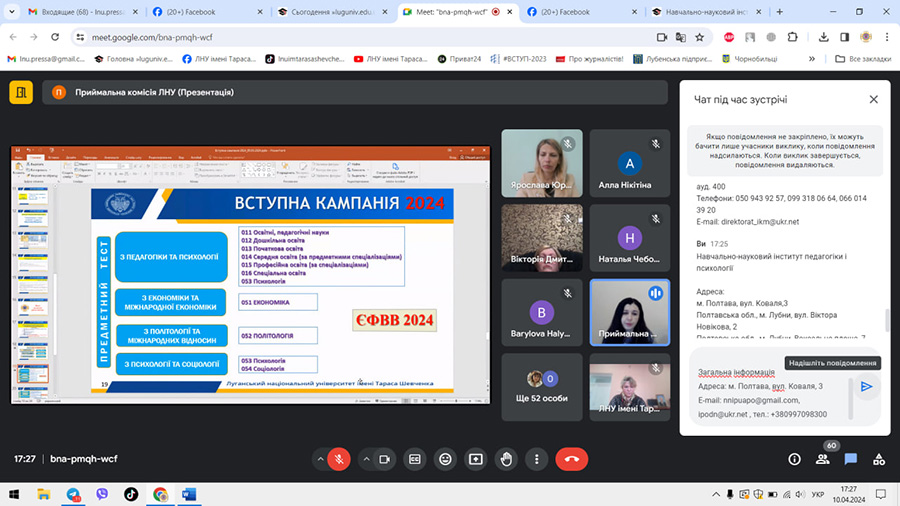
Task: Open Головна luguniv bookmark
Action: 134,59
